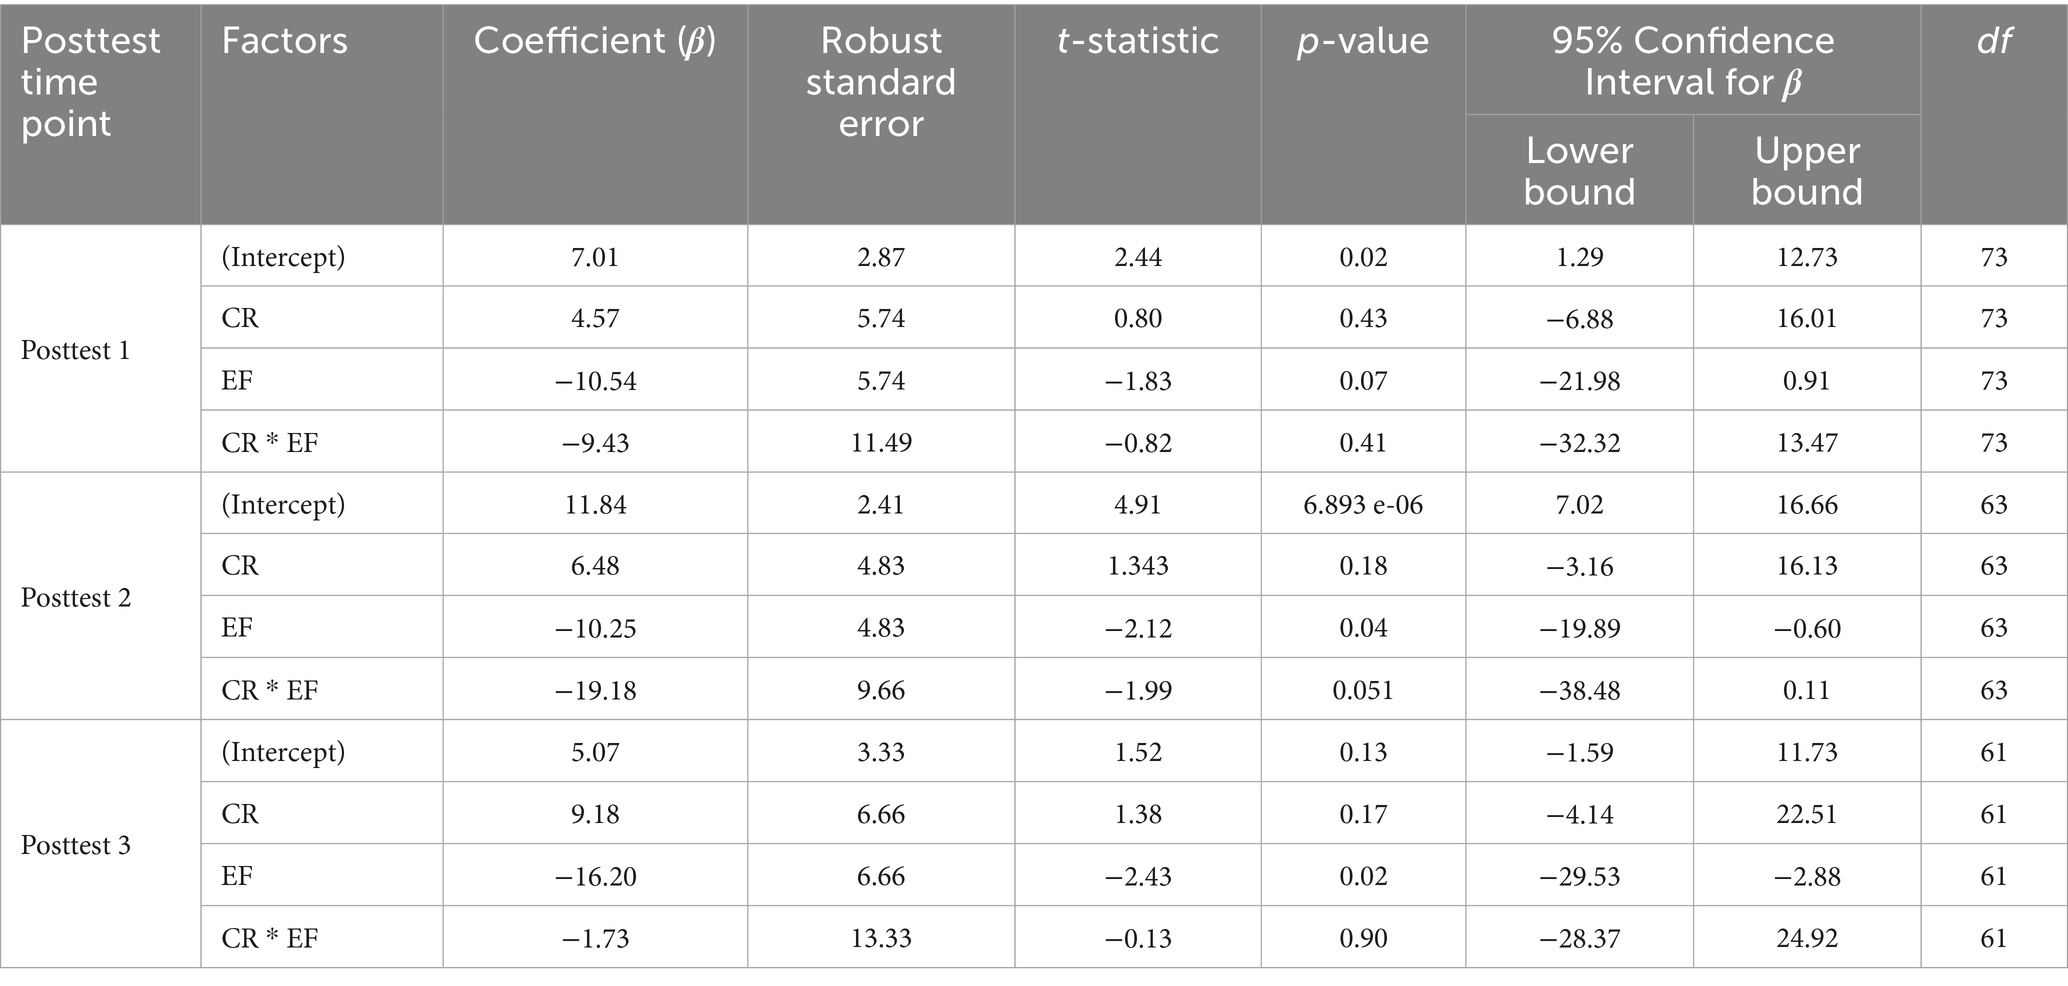
Task: Click the "Coefficient (β)" header cell
Action: tap(594, 41)
